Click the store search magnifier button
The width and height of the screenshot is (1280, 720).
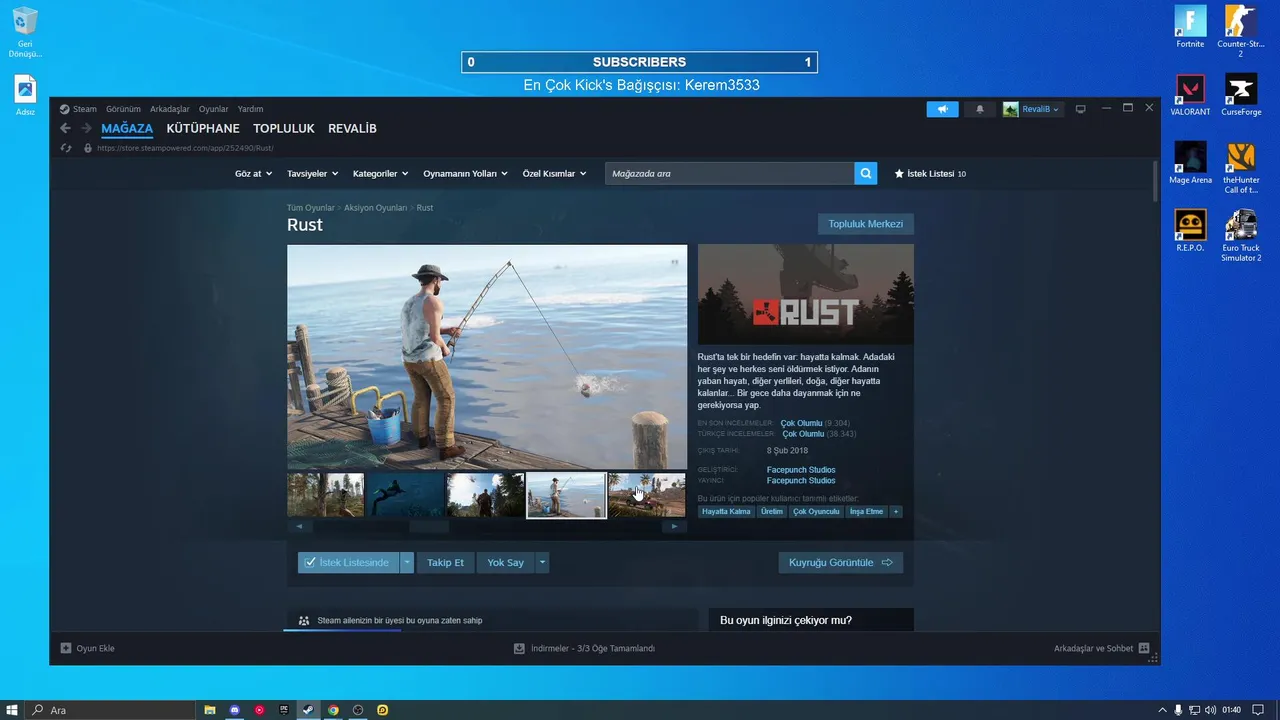tap(866, 174)
